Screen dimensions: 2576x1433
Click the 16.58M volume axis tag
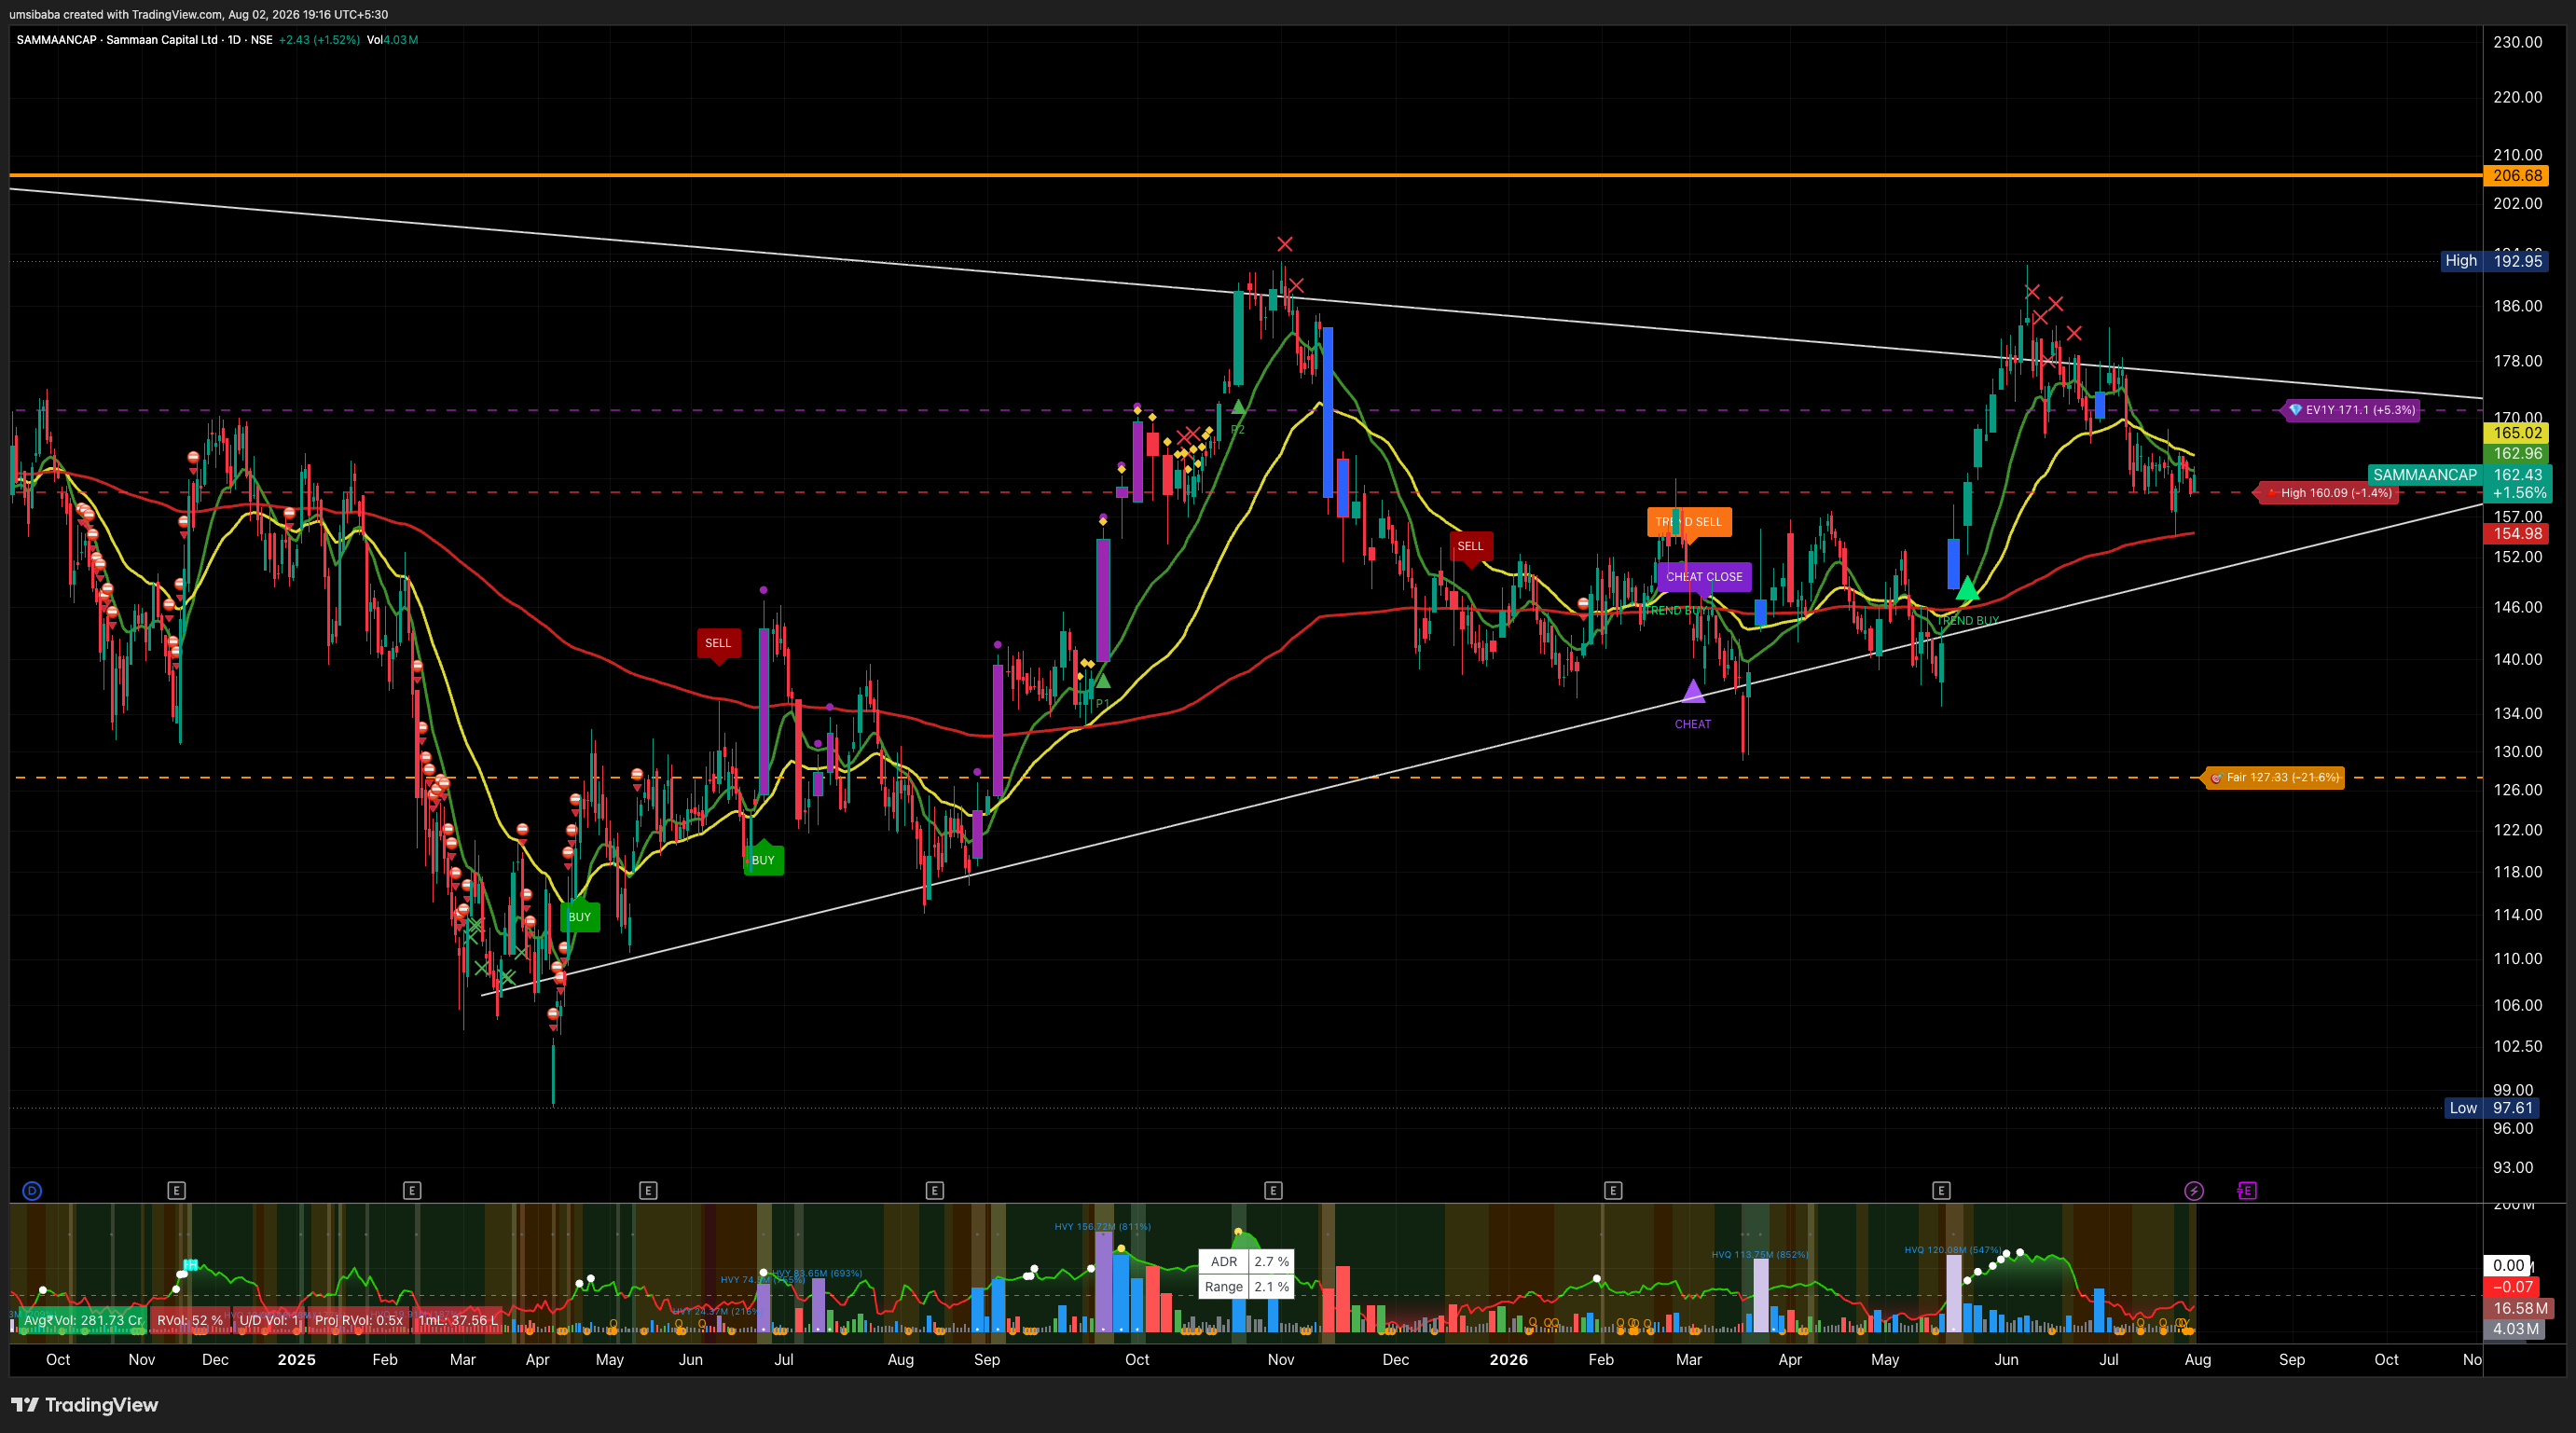[x=2520, y=1309]
